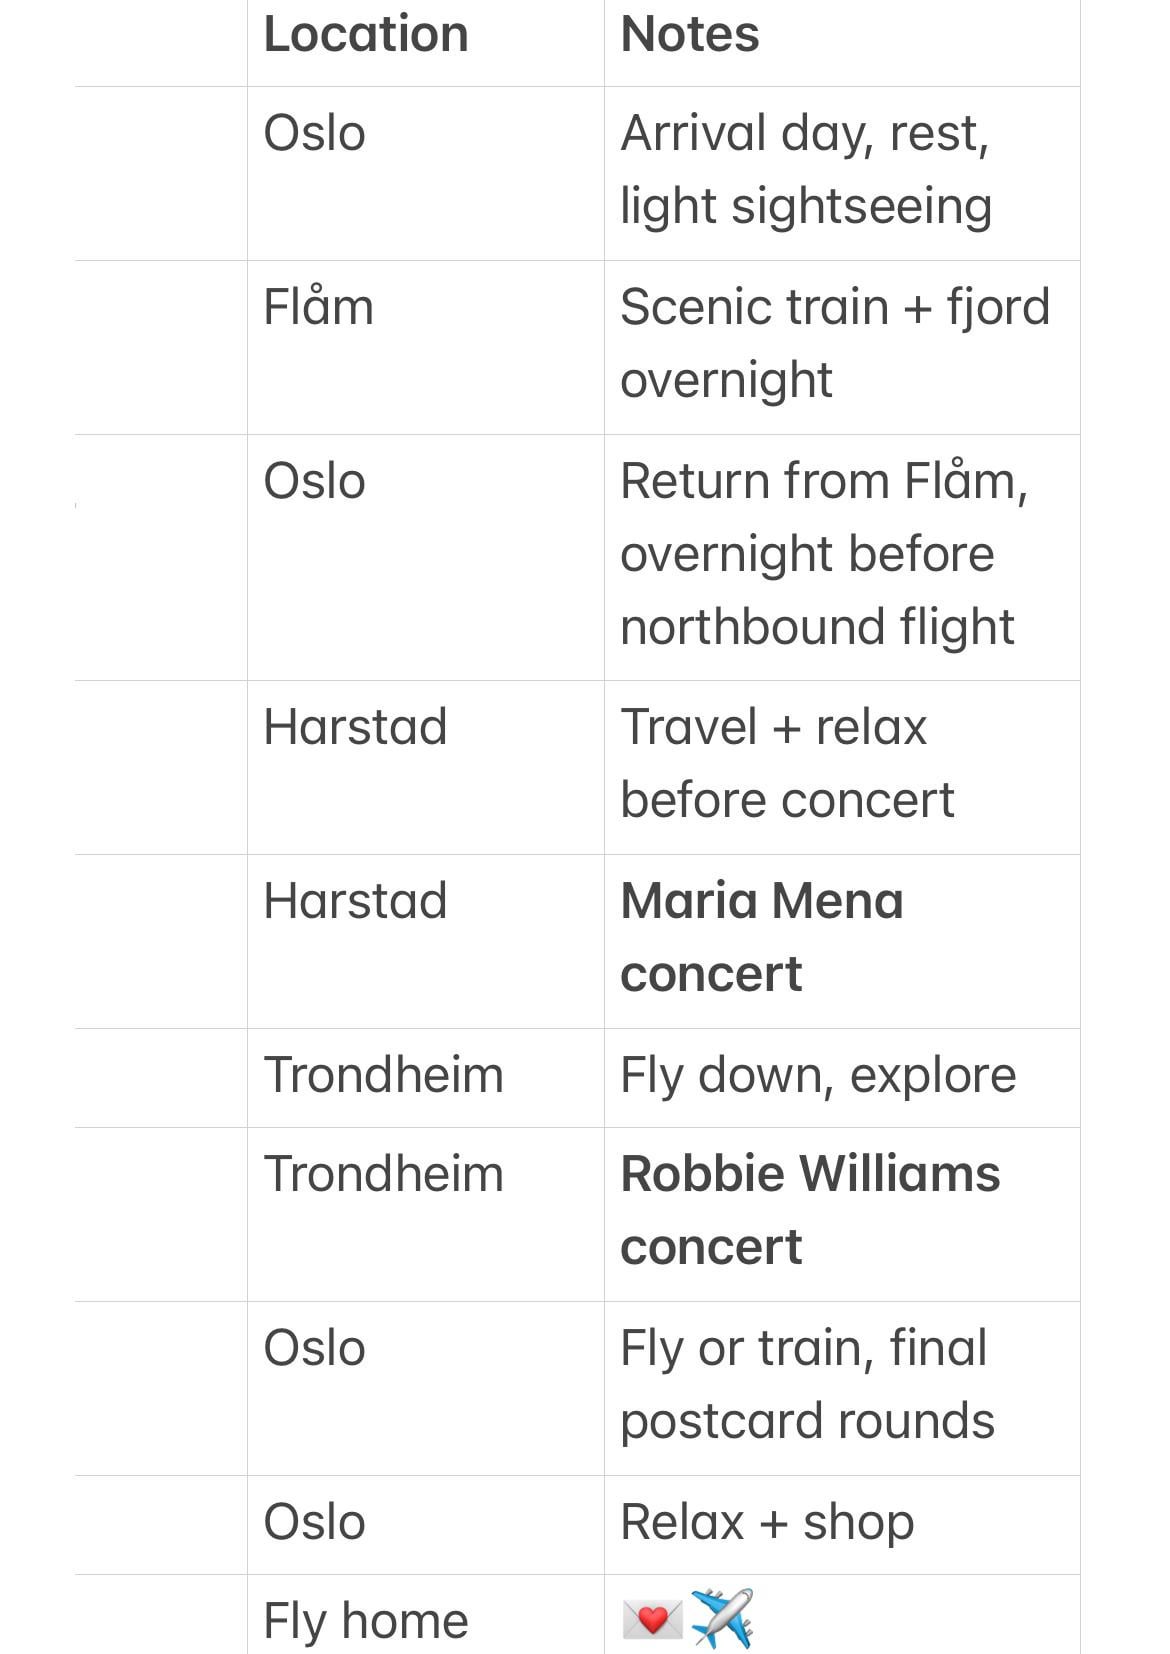Click the first Harstad location cell
The image size is (1170, 1654).
[426, 768]
